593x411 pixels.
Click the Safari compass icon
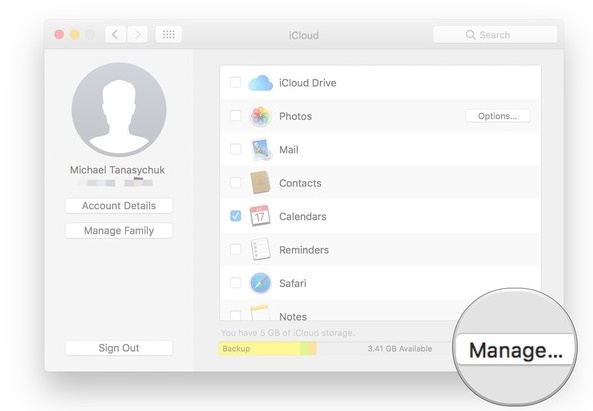(260, 283)
